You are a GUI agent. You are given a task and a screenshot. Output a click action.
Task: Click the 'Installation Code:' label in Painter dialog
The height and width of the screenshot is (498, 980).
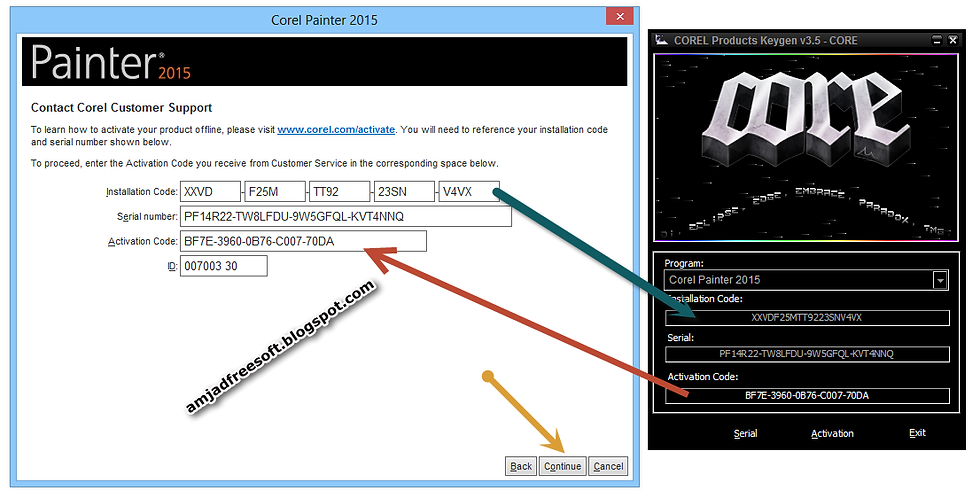pos(142,192)
